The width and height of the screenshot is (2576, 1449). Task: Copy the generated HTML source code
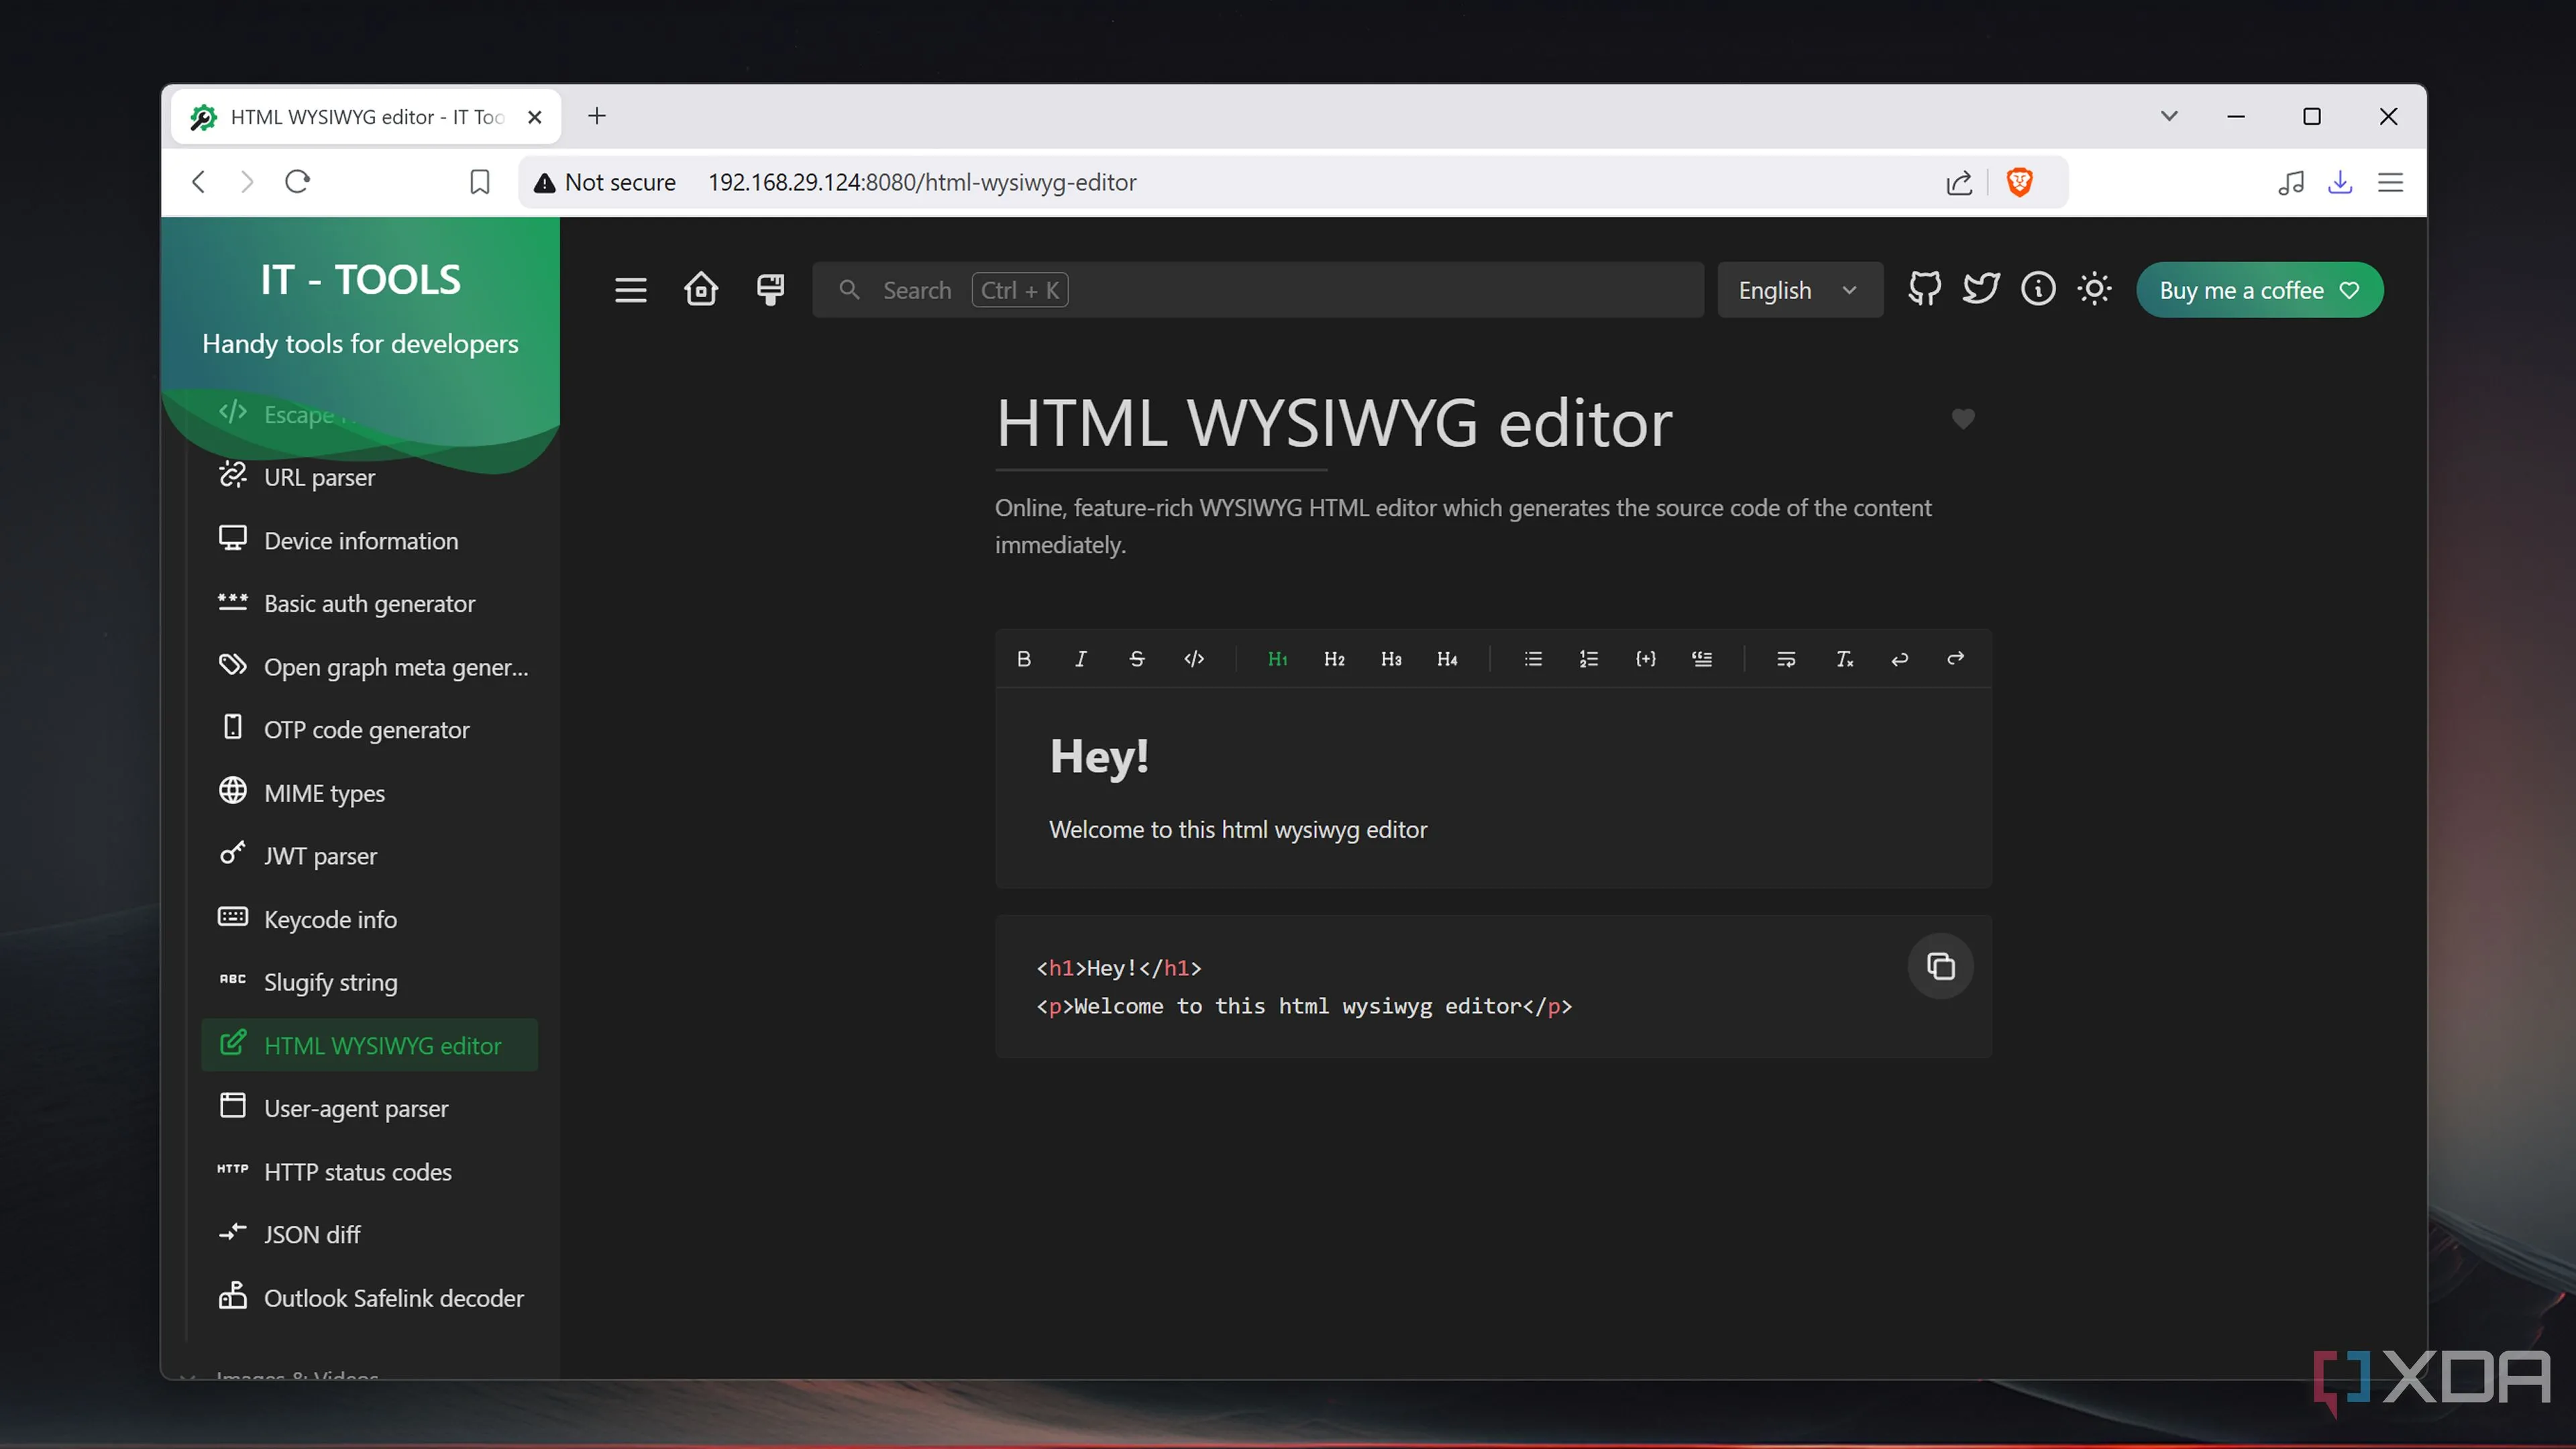point(1940,966)
